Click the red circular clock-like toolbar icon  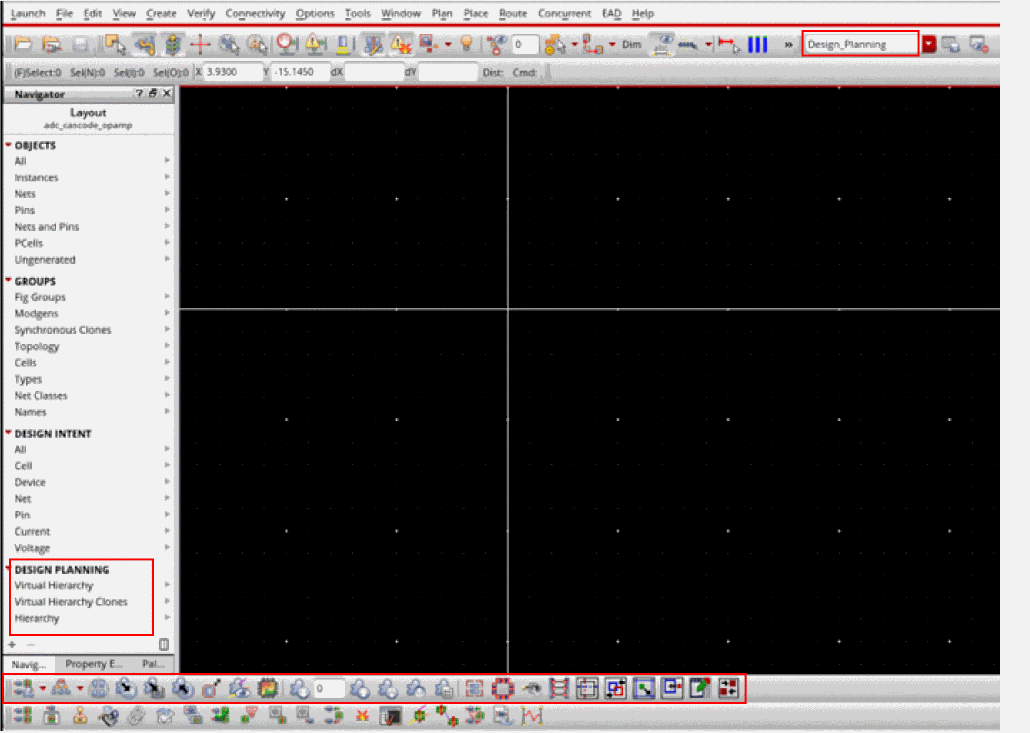point(286,44)
